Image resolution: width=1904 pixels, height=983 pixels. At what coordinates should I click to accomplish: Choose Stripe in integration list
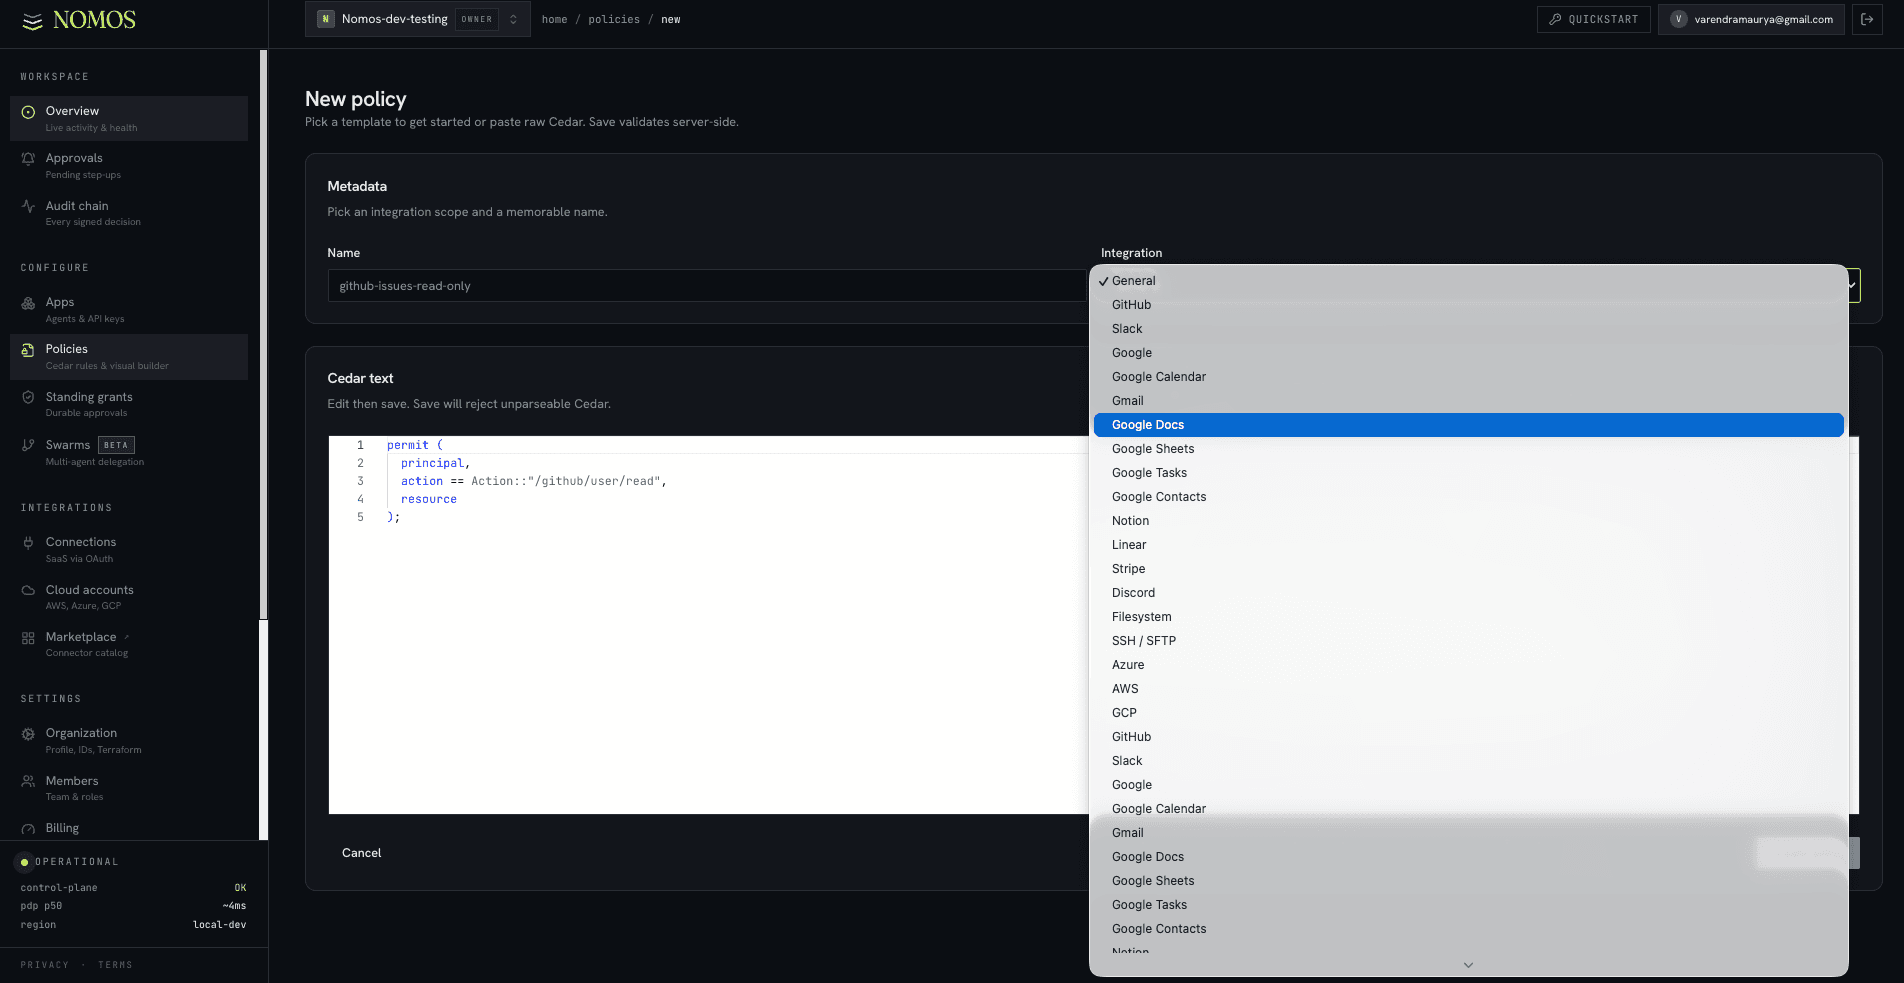1468,569
